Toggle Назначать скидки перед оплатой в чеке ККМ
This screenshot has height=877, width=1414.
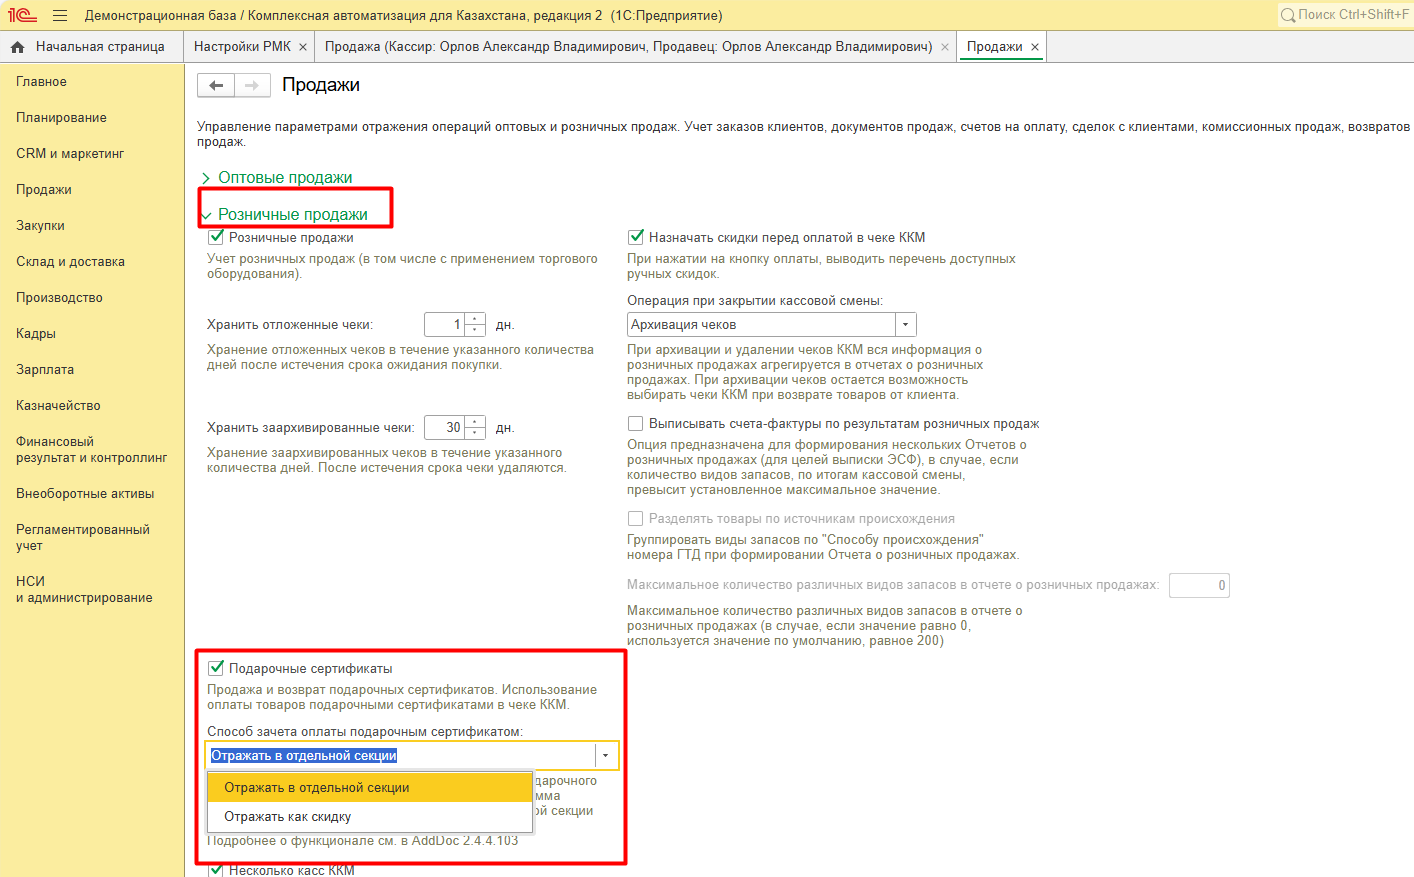point(635,238)
